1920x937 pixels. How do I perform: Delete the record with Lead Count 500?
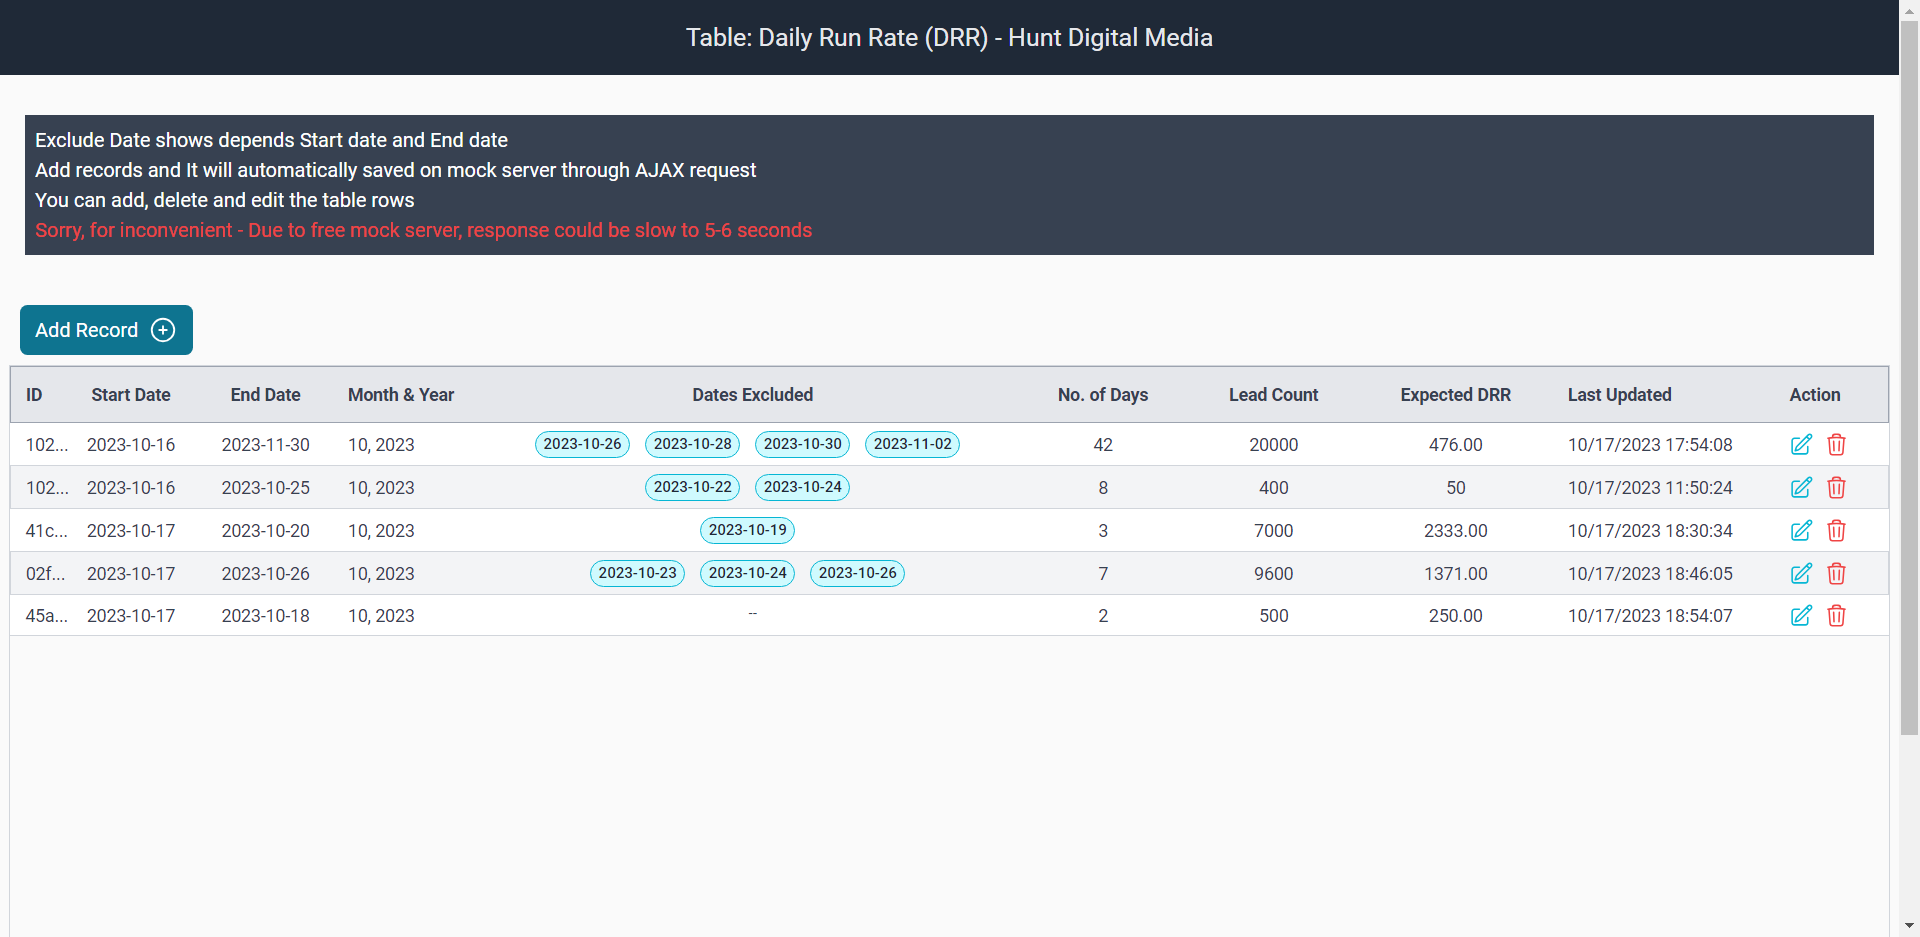[1837, 616]
